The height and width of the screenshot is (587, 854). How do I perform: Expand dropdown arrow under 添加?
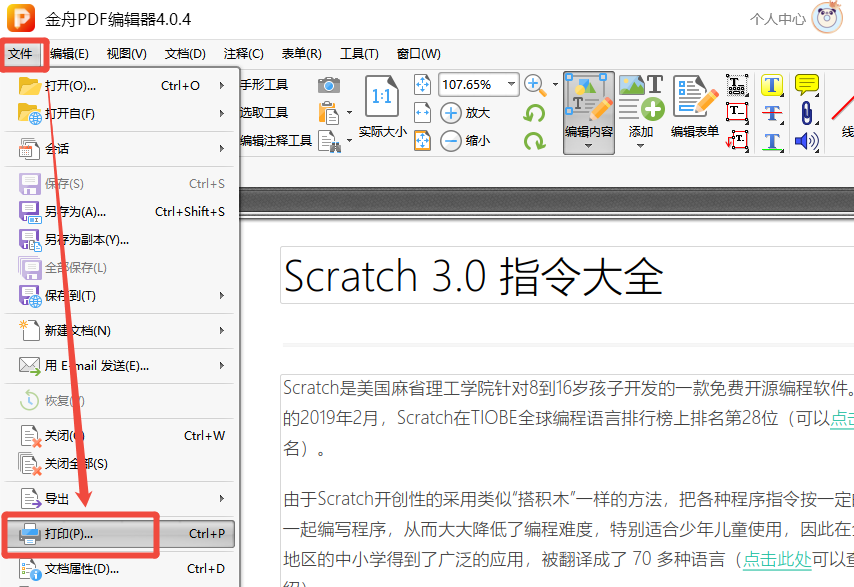click(640, 146)
